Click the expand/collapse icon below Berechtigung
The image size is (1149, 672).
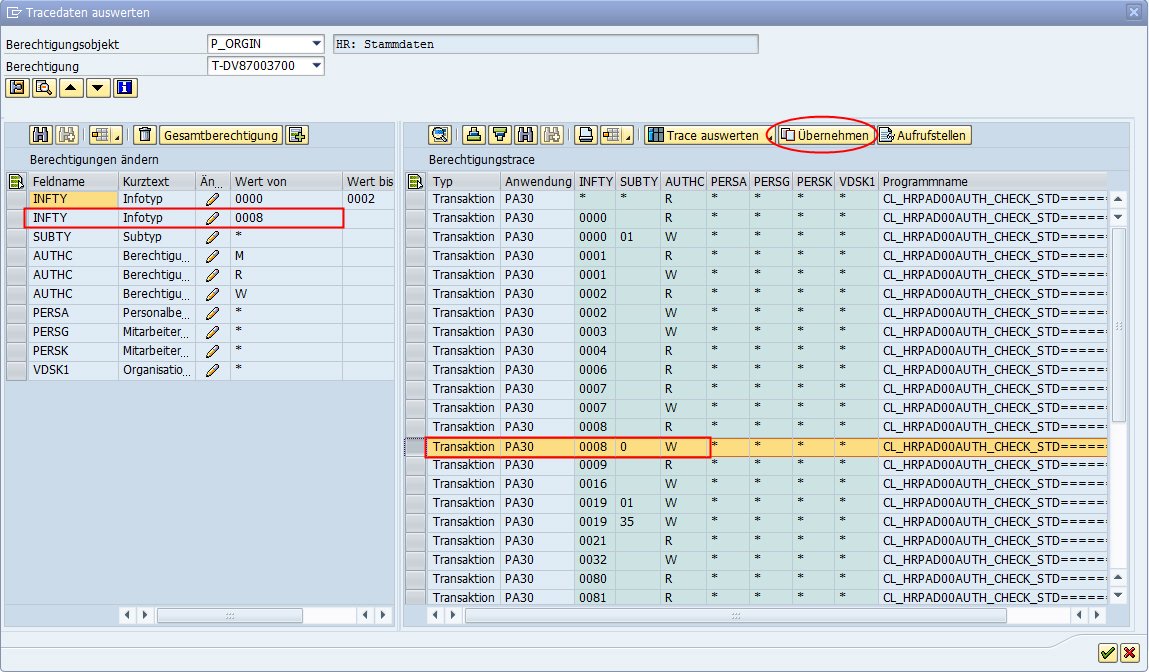click(17, 88)
